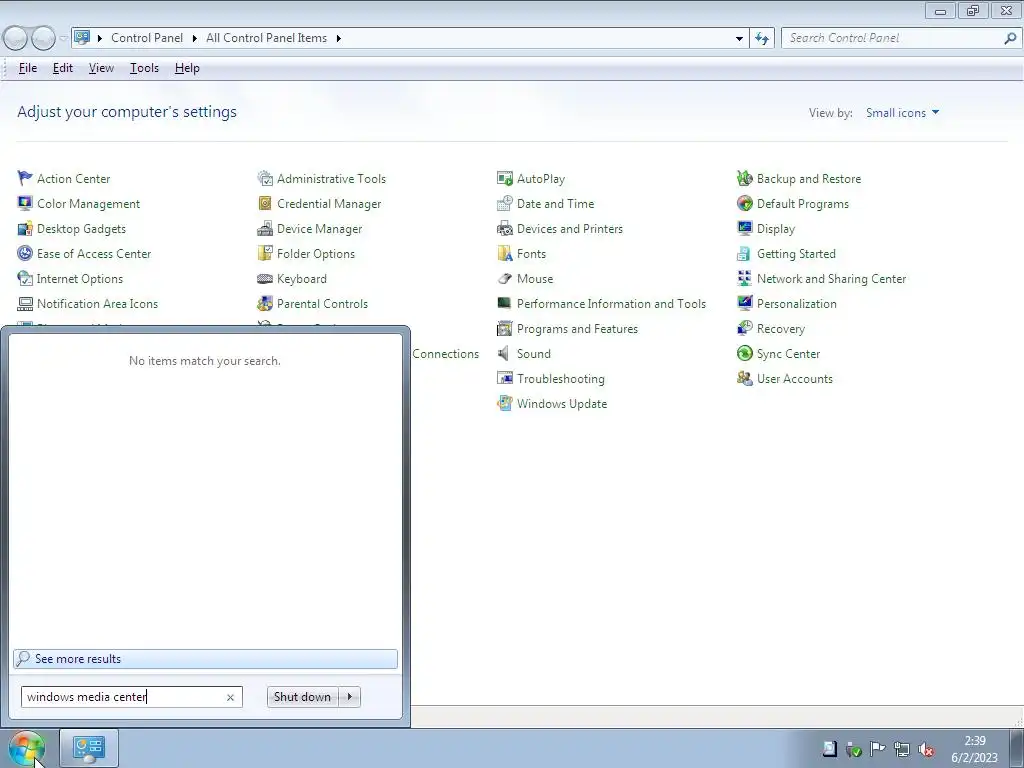Click All Control Panel Items breadcrumb
The height and width of the screenshot is (768, 1024).
(x=266, y=39)
